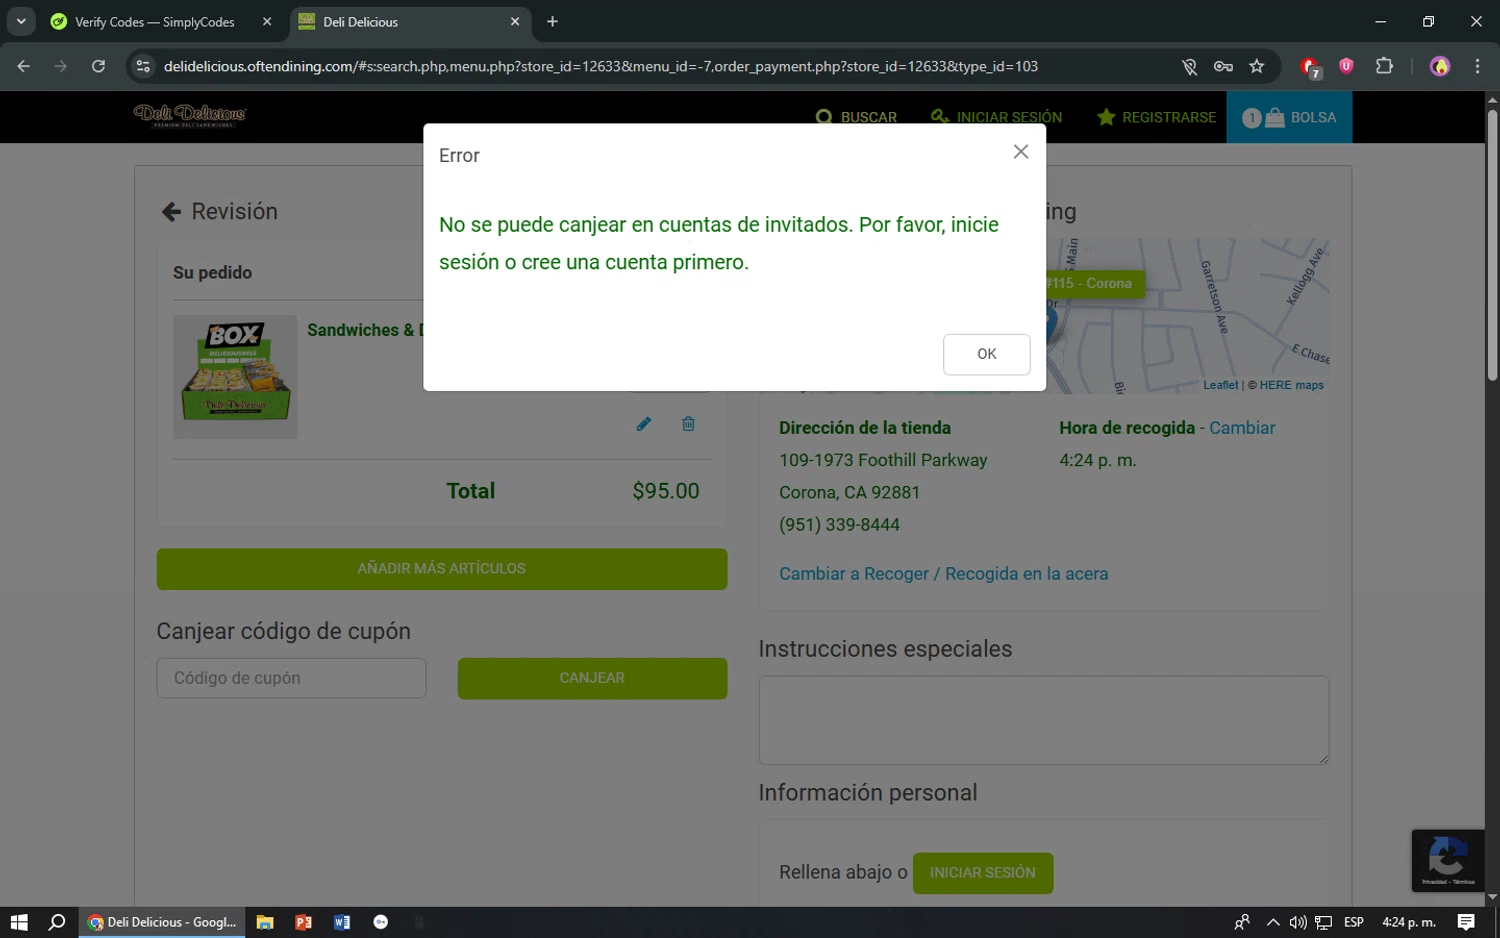Focus the Código de cupón field
This screenshot has height=938, width=1500.
[291, 678]
